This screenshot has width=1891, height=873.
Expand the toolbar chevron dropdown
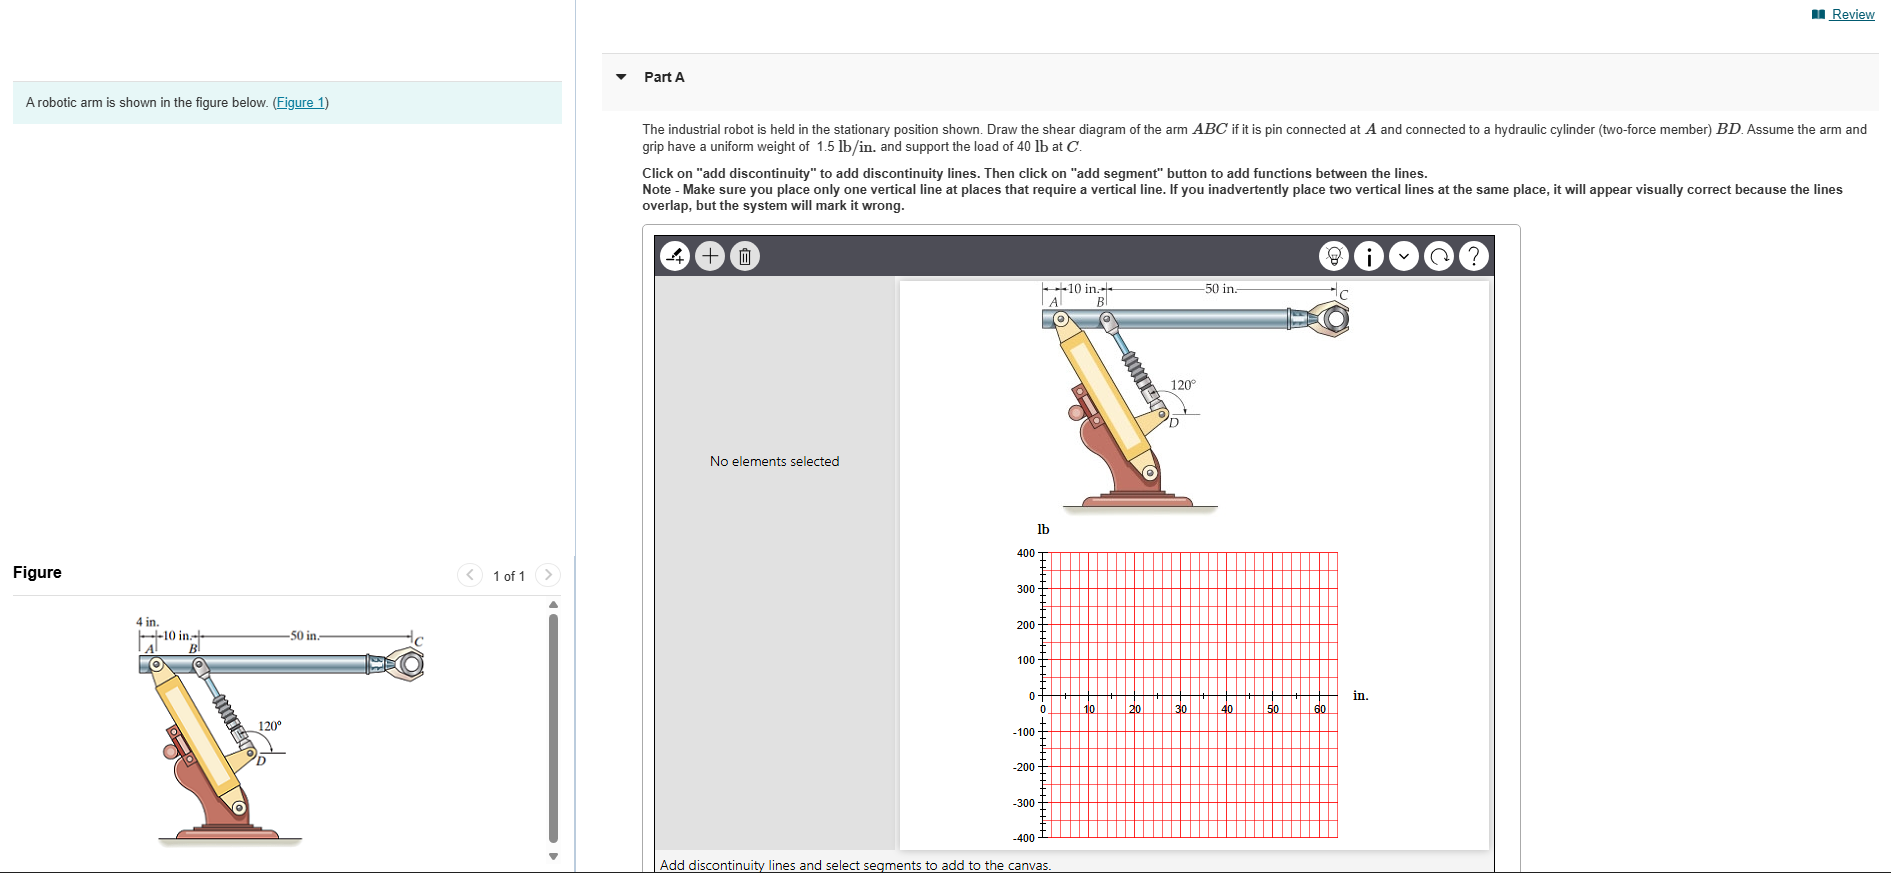point(1404,257)
